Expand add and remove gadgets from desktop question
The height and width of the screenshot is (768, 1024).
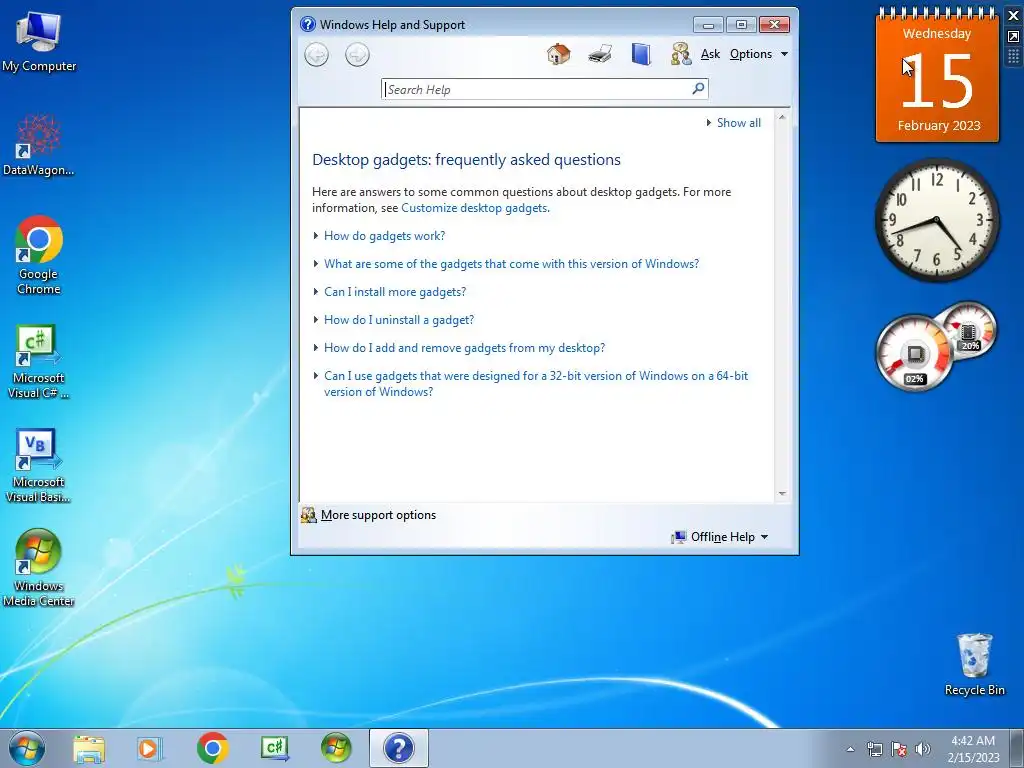coord(464,348)
